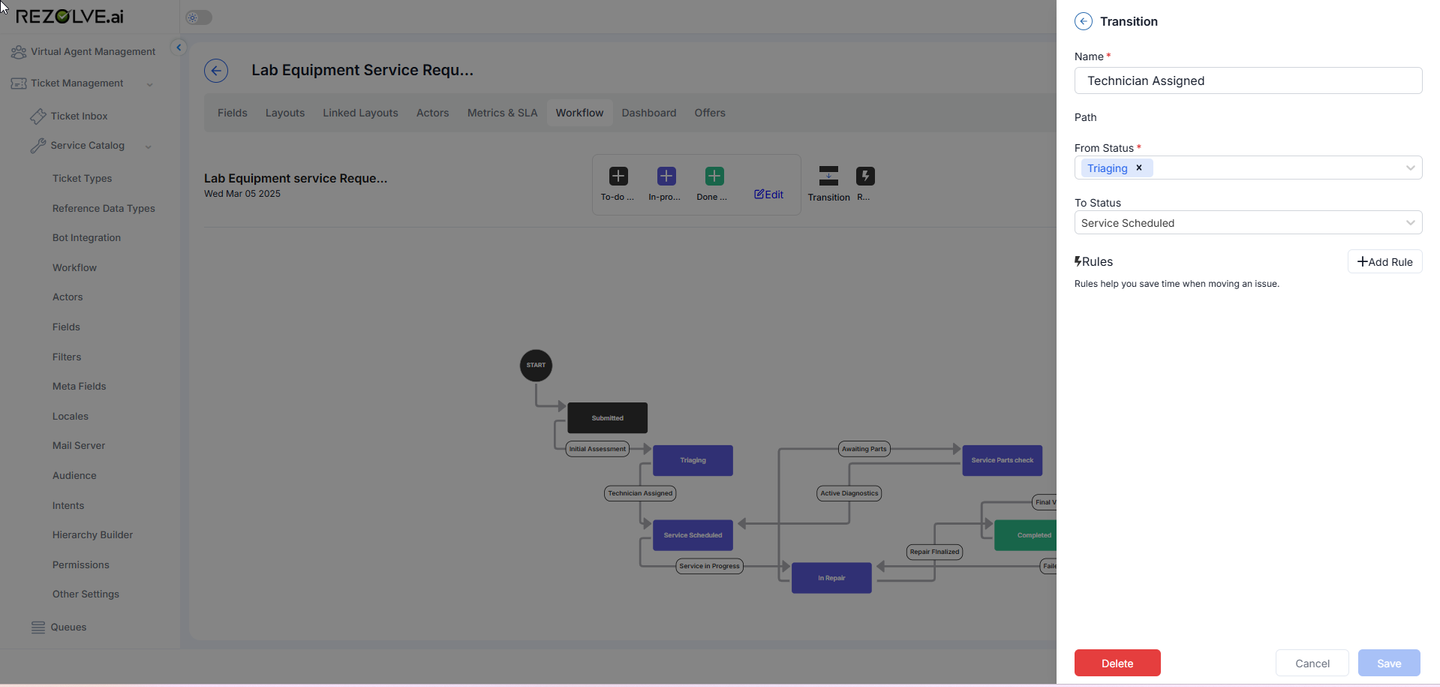The image size is (1440, 687).
Task: Add a Done status
Action: [x=714, y=176]
